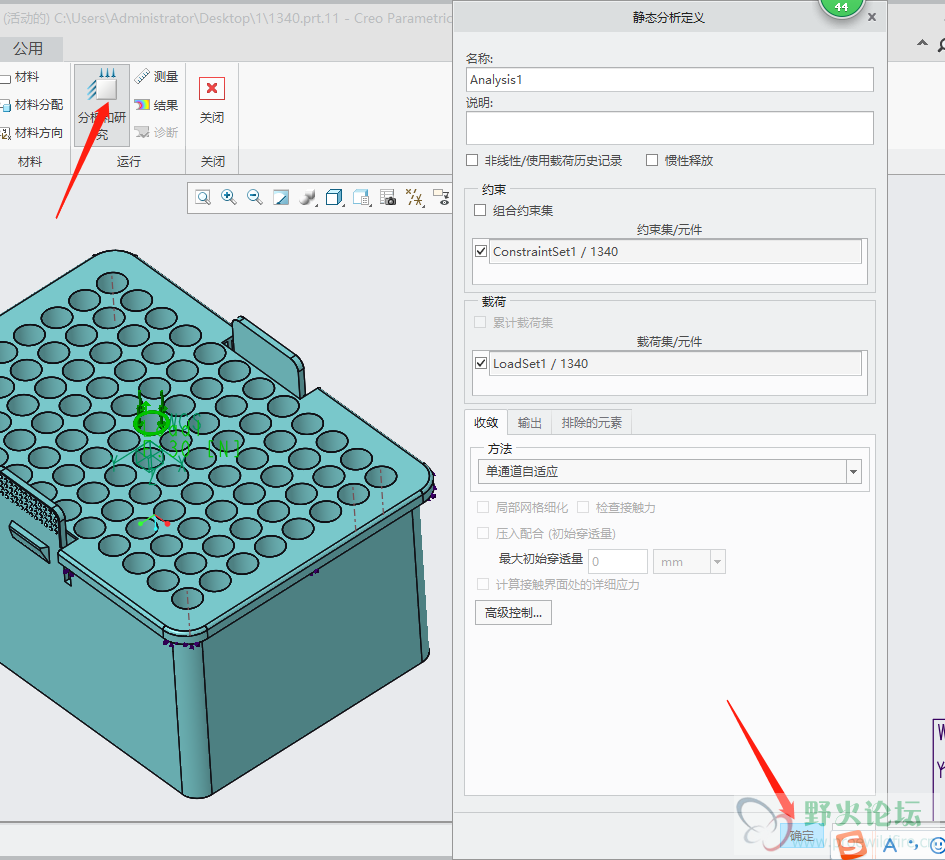This screenshot has height=860, width=945.
Task: Enable 惯性释放 (Inertia Relief) checkbox
Action: 651,160
